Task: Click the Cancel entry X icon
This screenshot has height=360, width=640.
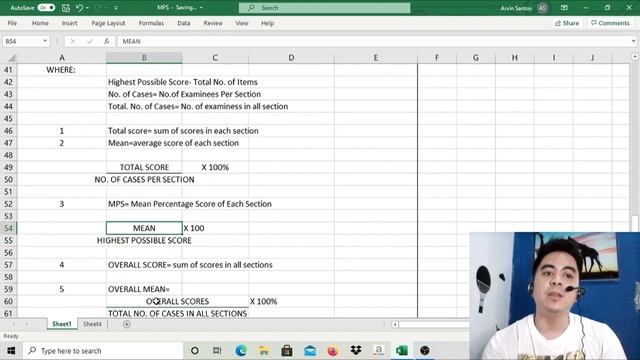Action: (x=72, y=41)
